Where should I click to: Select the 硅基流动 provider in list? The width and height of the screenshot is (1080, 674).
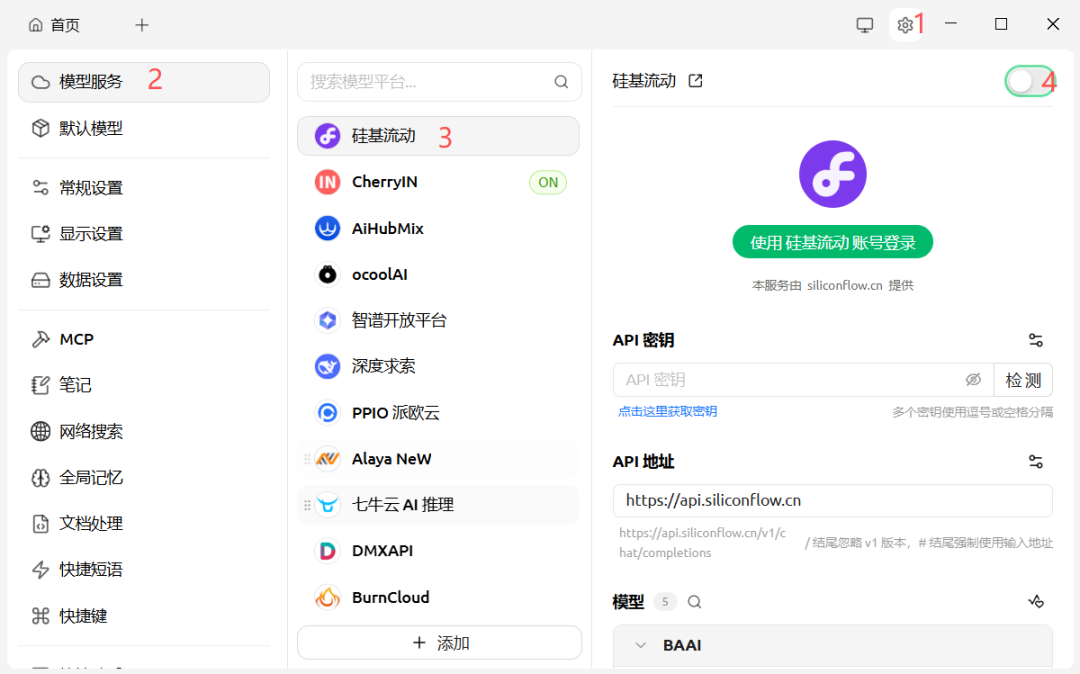coord(438,136)
